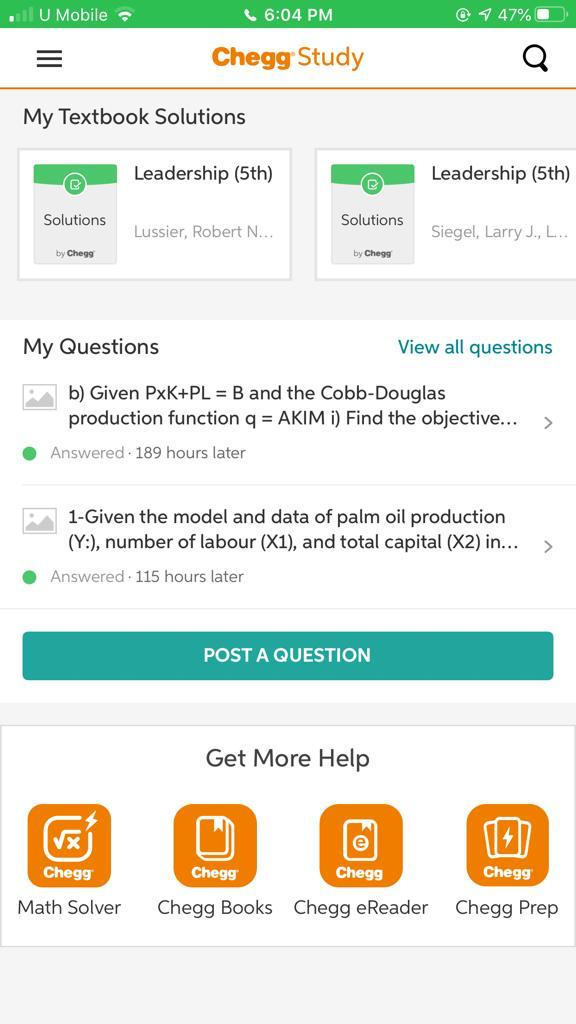Expand the palm oil question with its chevron

[548, 546]
